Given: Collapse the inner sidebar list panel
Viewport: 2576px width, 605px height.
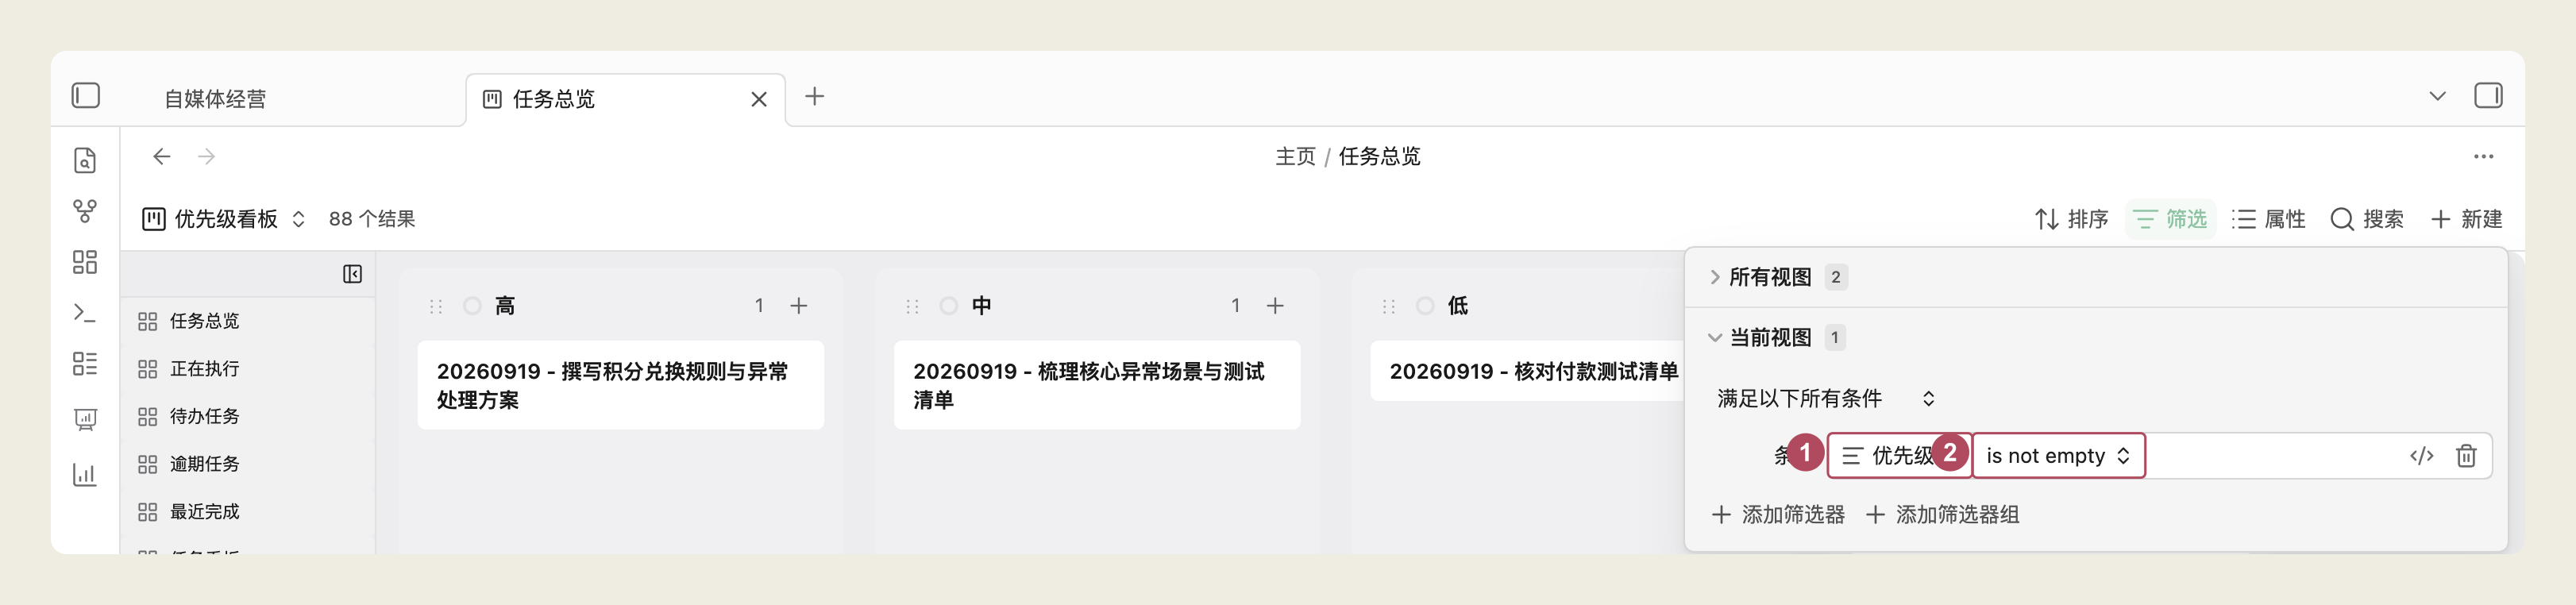Looking at the screenshot, I should 352,274.
